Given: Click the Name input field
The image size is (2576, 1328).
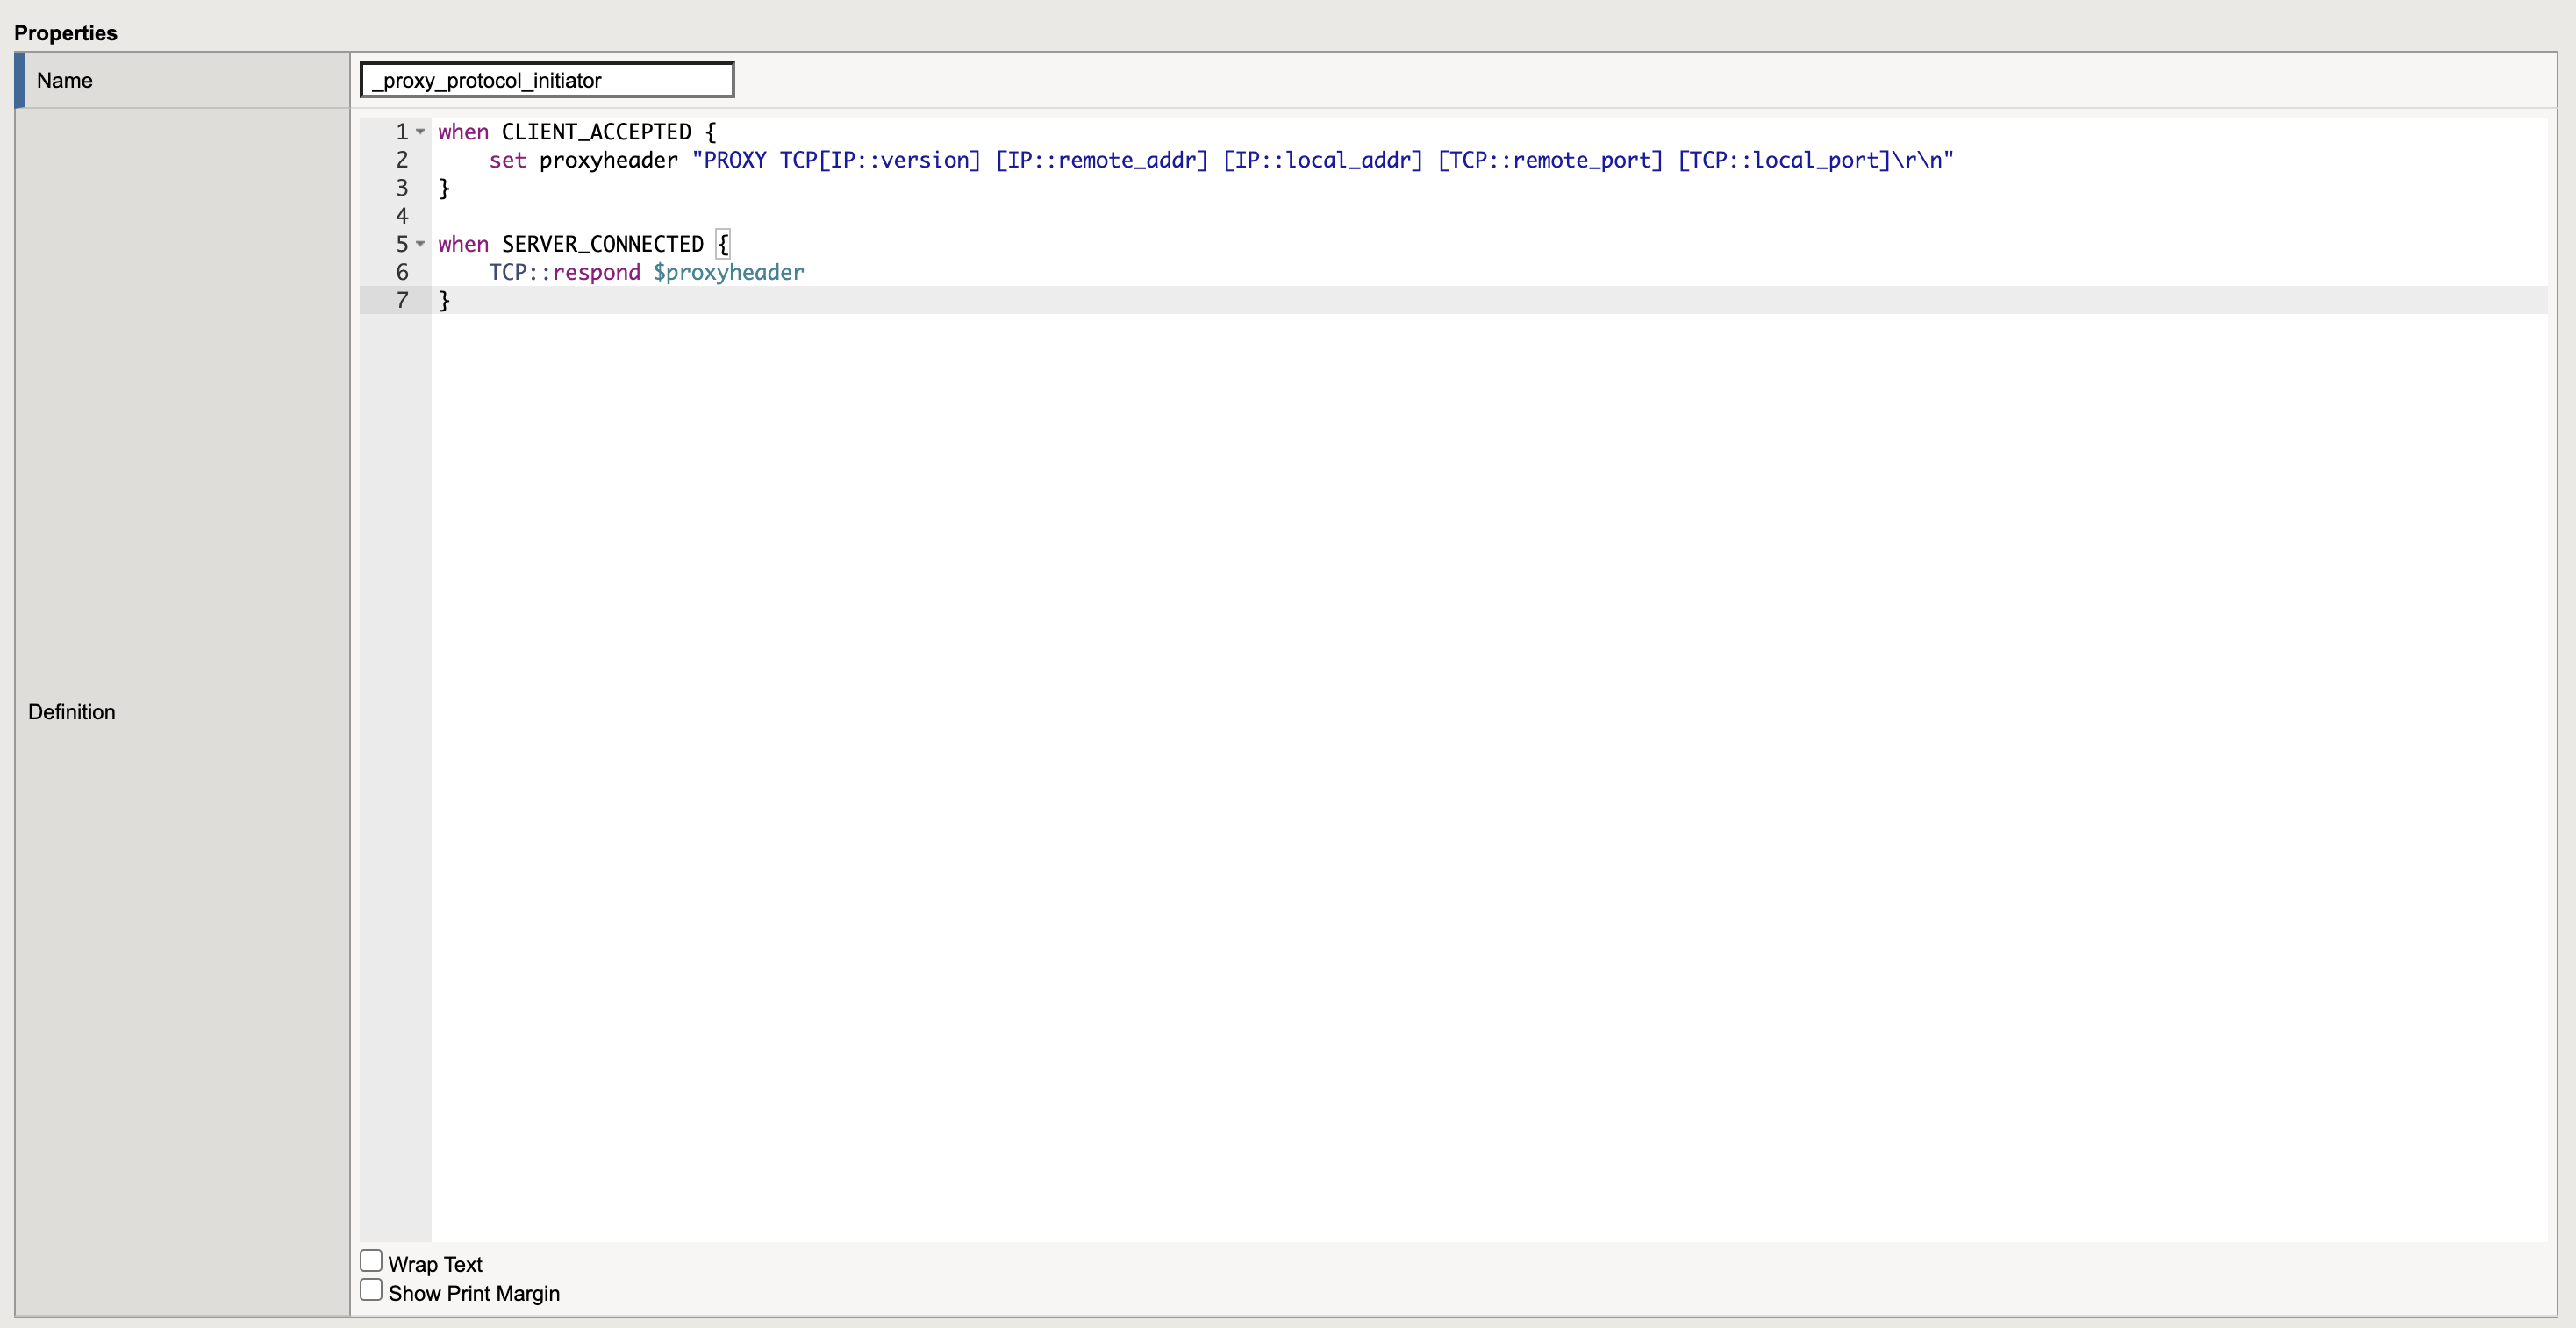Looking at the screenshot, I should 547,80.
